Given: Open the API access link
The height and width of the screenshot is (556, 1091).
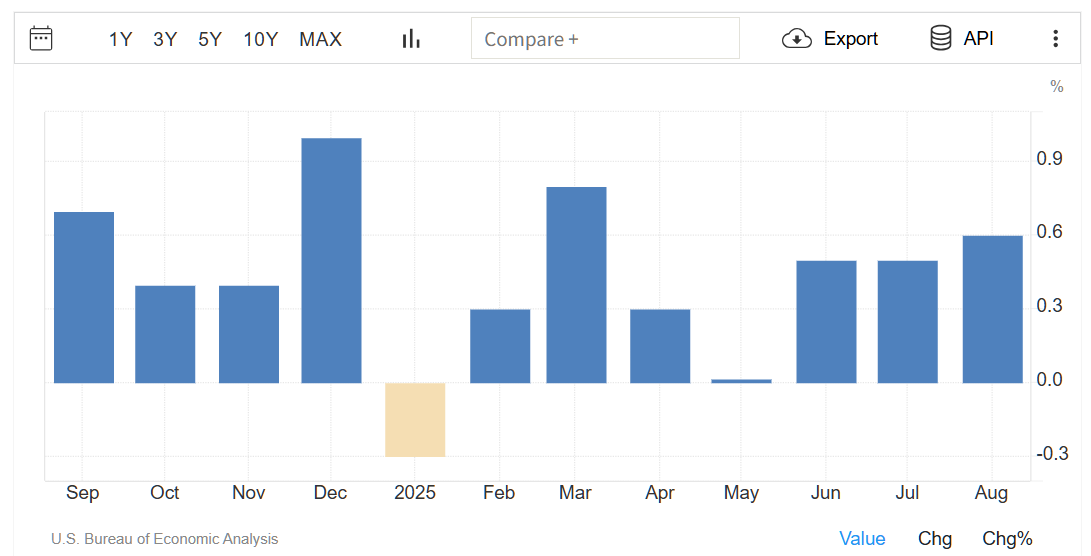Looking at the screenshot, I should coord(978,39).
